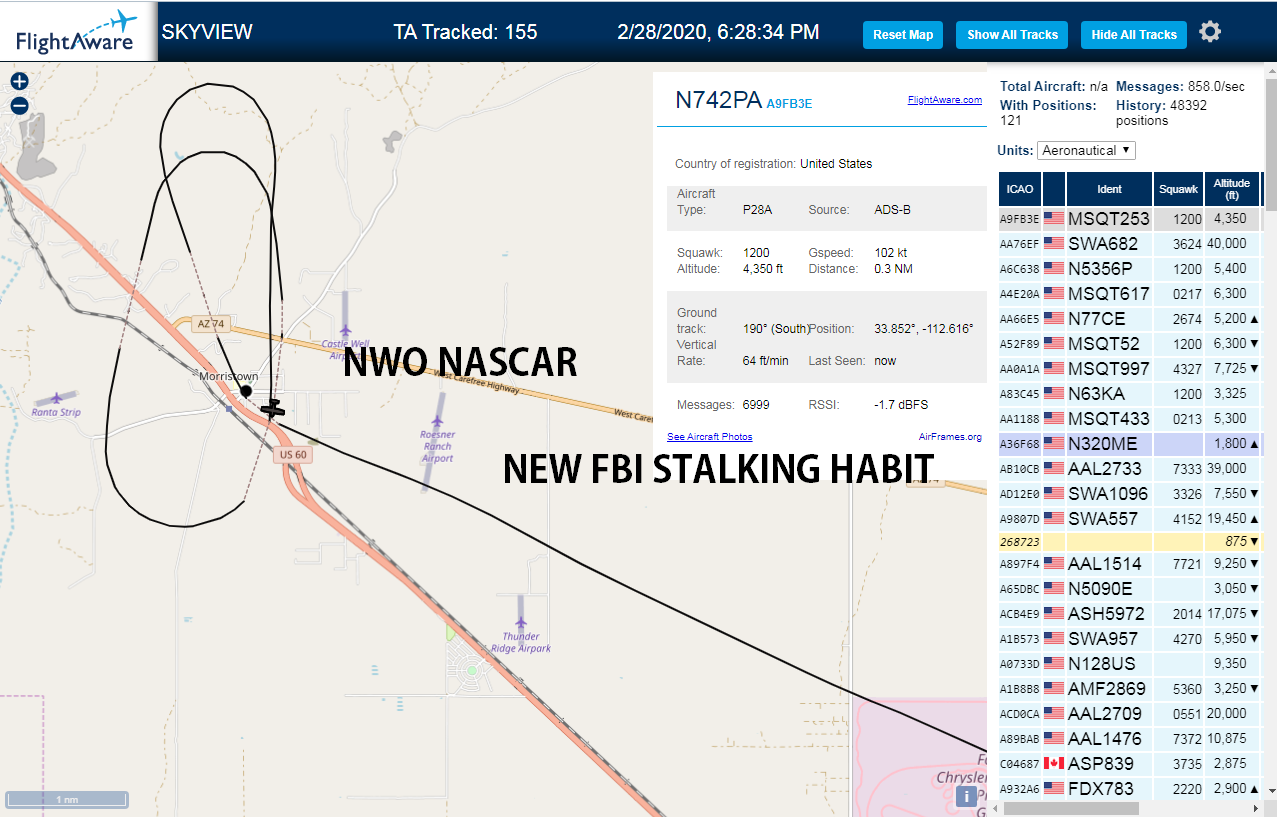
Task: Open See Aircraft Photos link
Action: coord(710,437)
